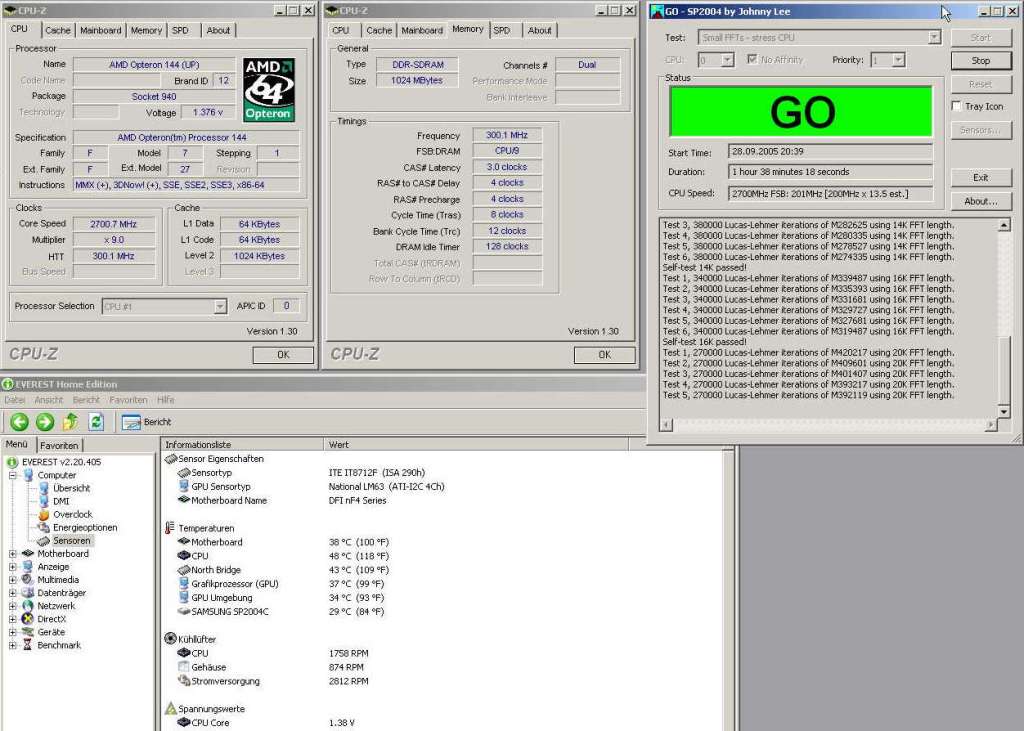Click the refresh icon in EVEREST toolbar
This screenshot has width=1024, height=731.
[x=96, y=422]
